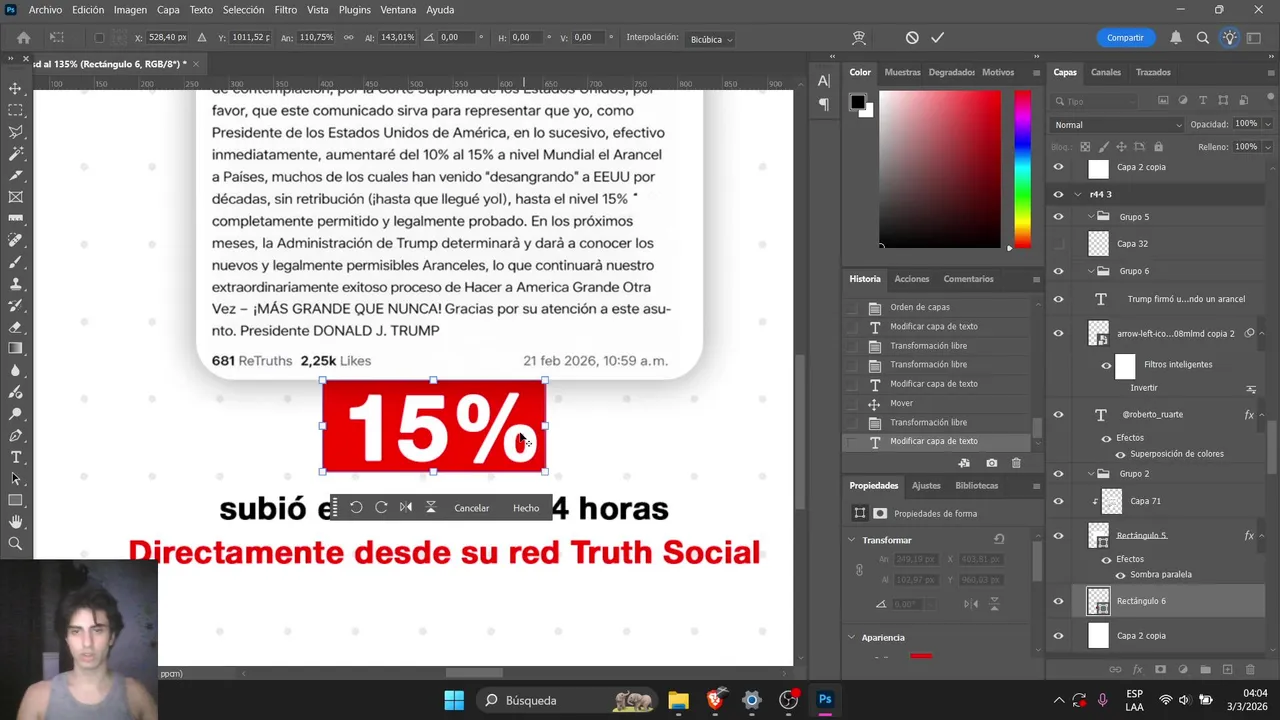This screenshot has height=720, width=1280.
Task: Click Hecho to commit the transform
Action: (x=526, y=508)
